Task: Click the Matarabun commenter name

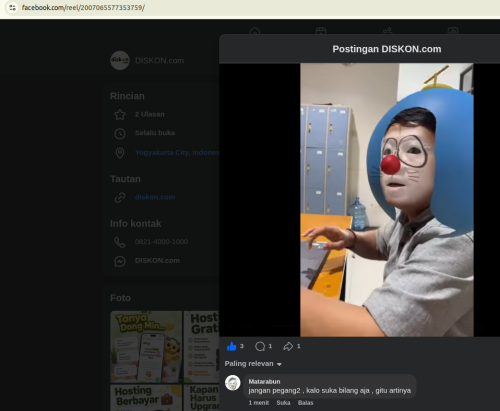Action: [x=264, y=381]
